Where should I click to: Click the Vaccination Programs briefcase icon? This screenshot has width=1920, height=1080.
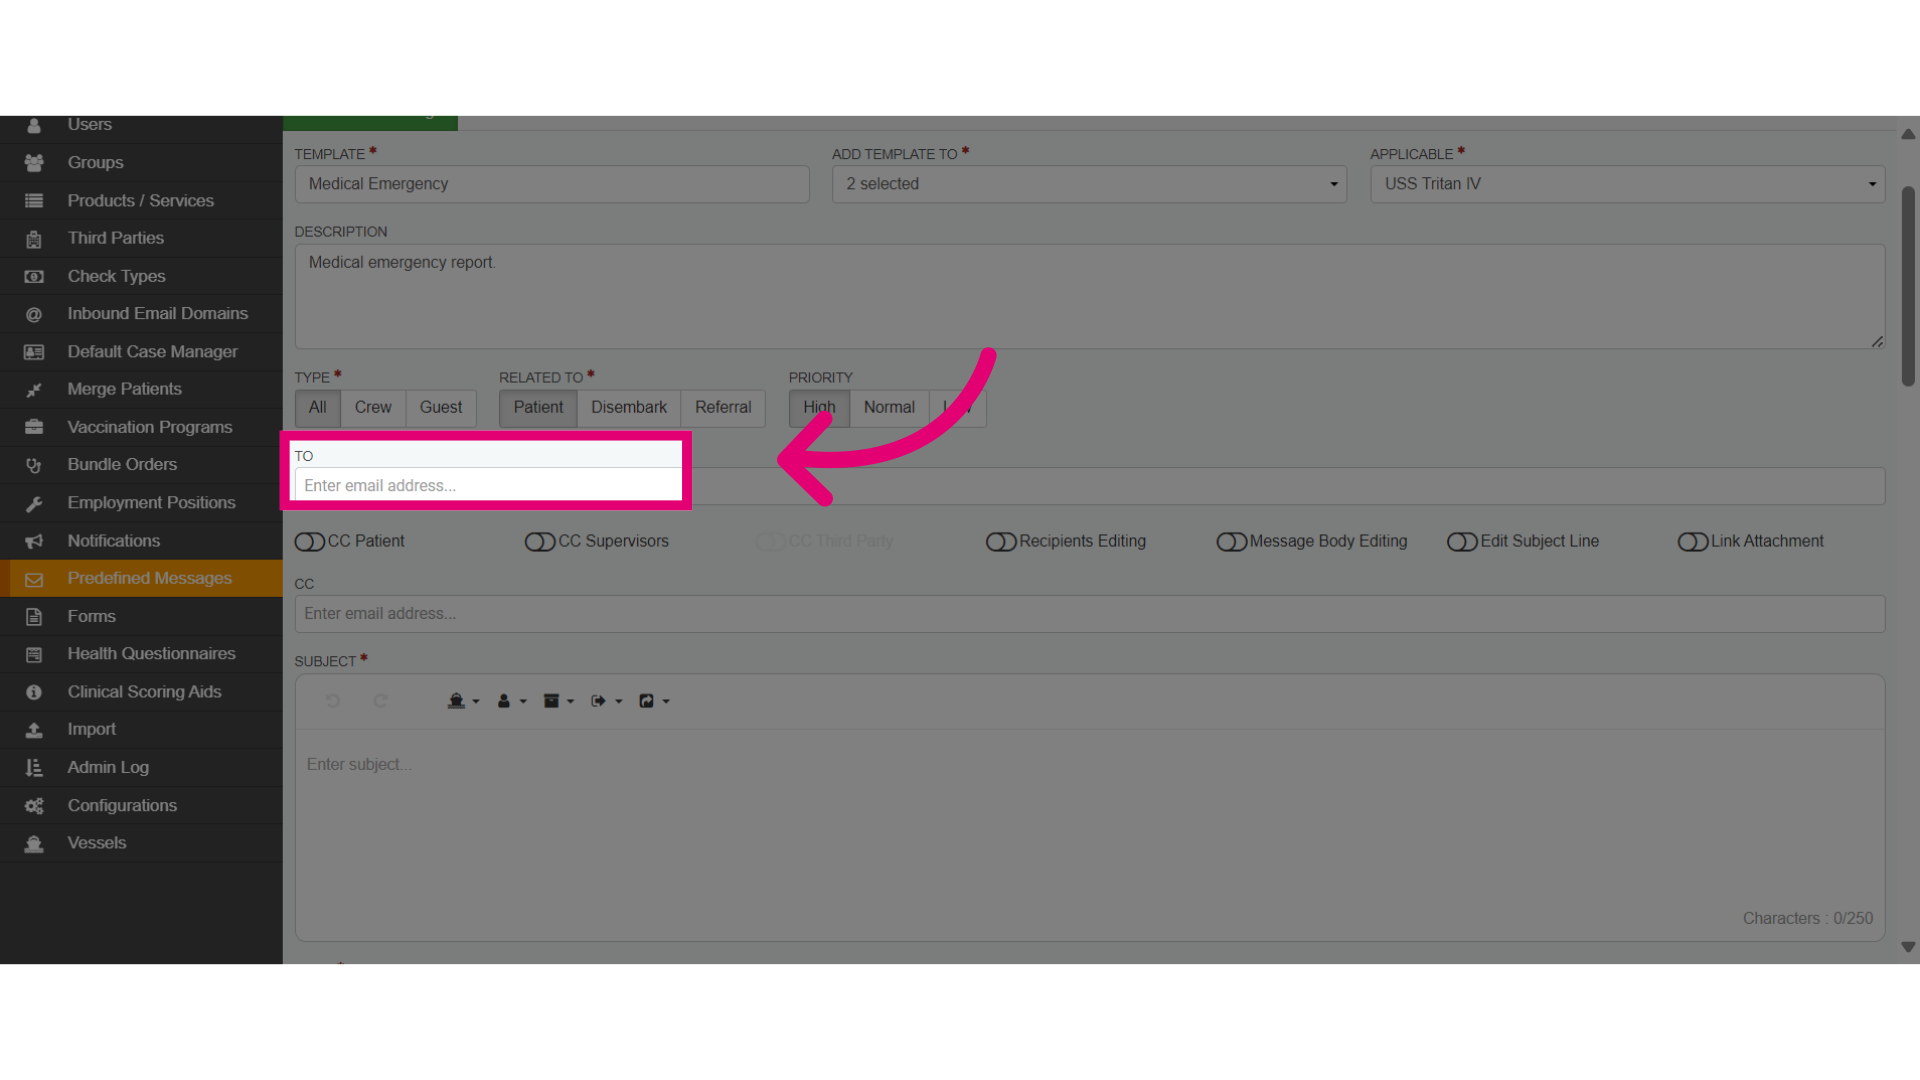pyautogui.click(x=34, y=428)
